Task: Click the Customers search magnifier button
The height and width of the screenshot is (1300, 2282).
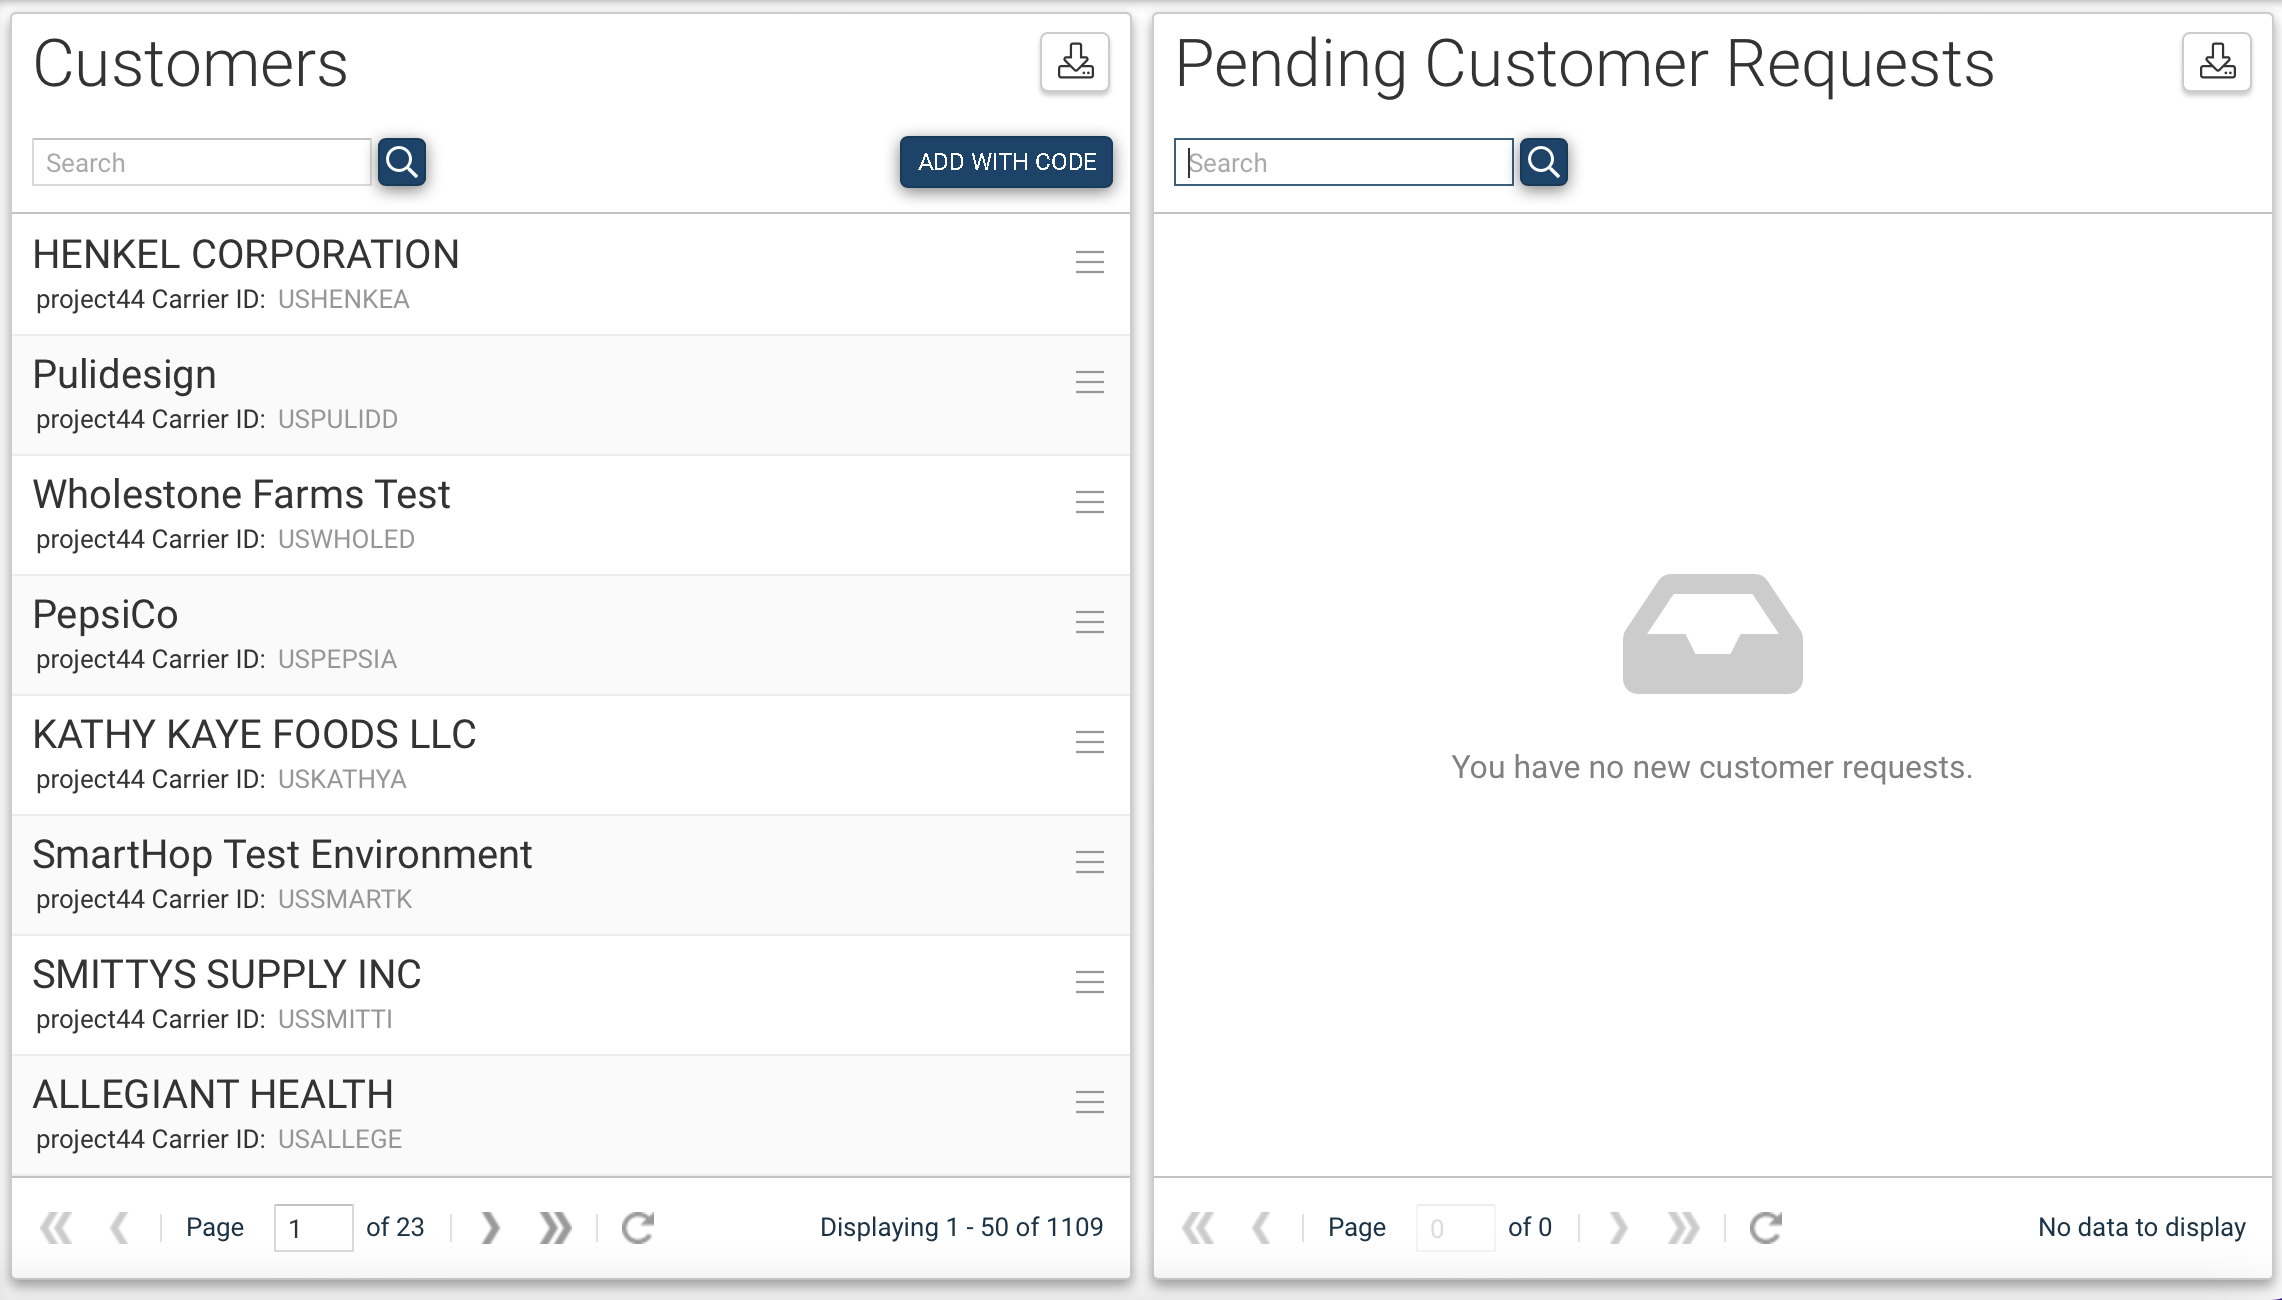Action: [x=402, y=162]
